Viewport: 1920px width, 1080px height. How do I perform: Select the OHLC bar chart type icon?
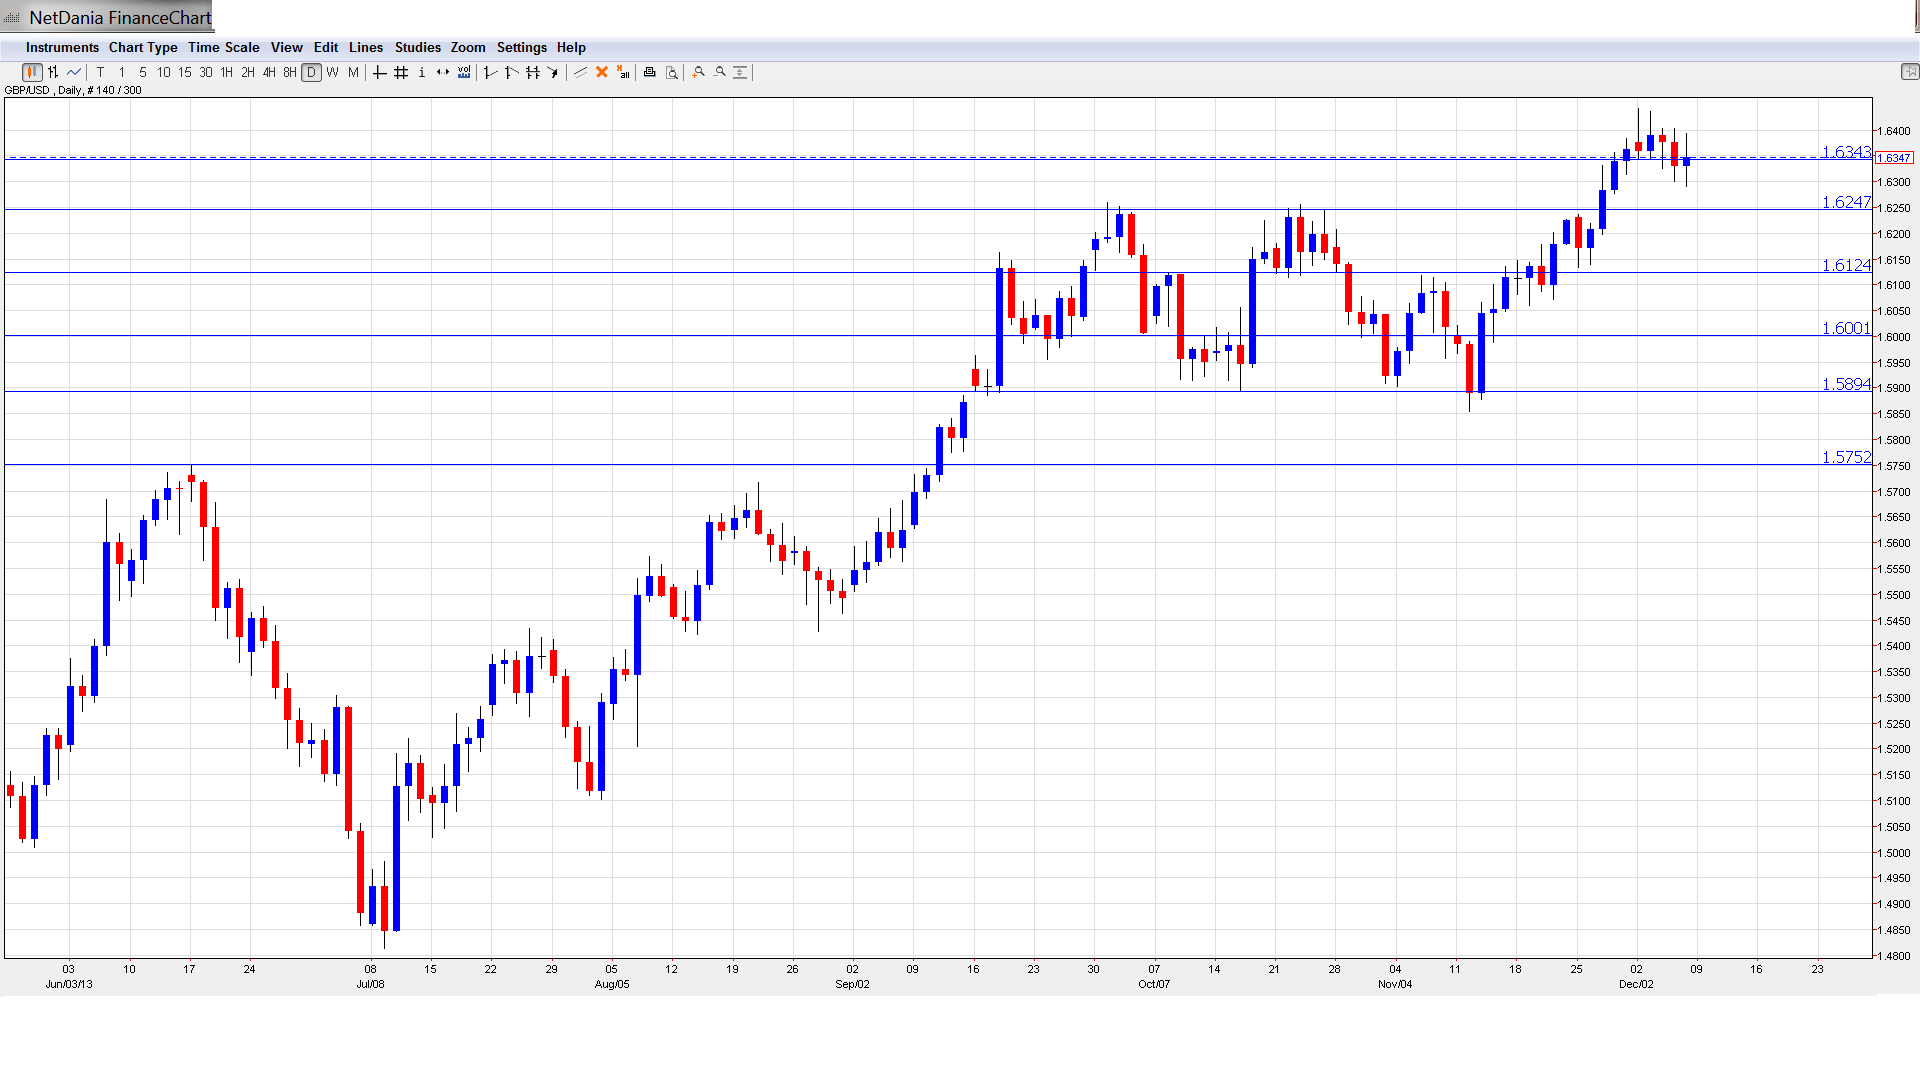click(53, 72)
